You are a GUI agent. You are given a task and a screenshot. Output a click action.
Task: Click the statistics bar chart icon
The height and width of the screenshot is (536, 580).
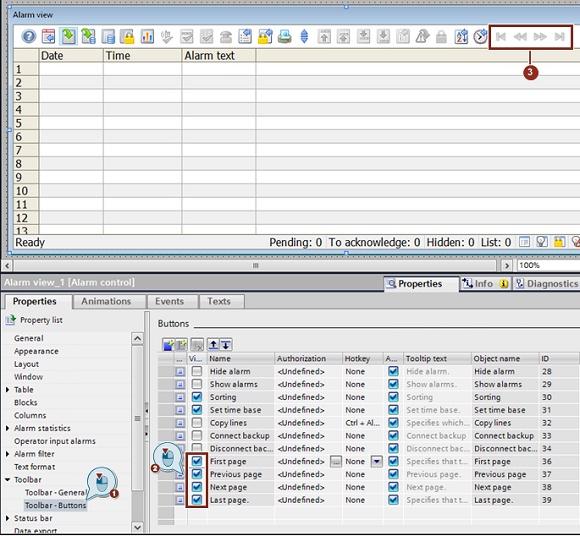pyautogui.click(x=147, y=37)
